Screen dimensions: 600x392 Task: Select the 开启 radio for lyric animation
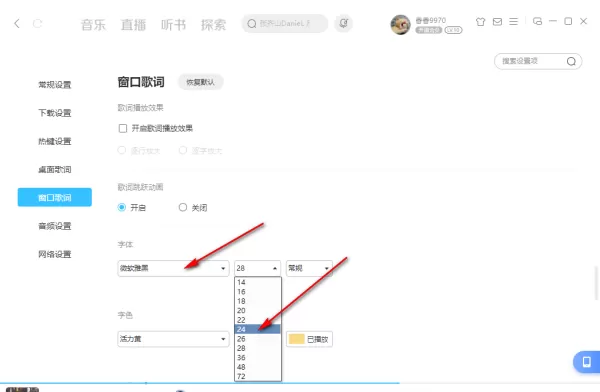[x=122, y=207]
